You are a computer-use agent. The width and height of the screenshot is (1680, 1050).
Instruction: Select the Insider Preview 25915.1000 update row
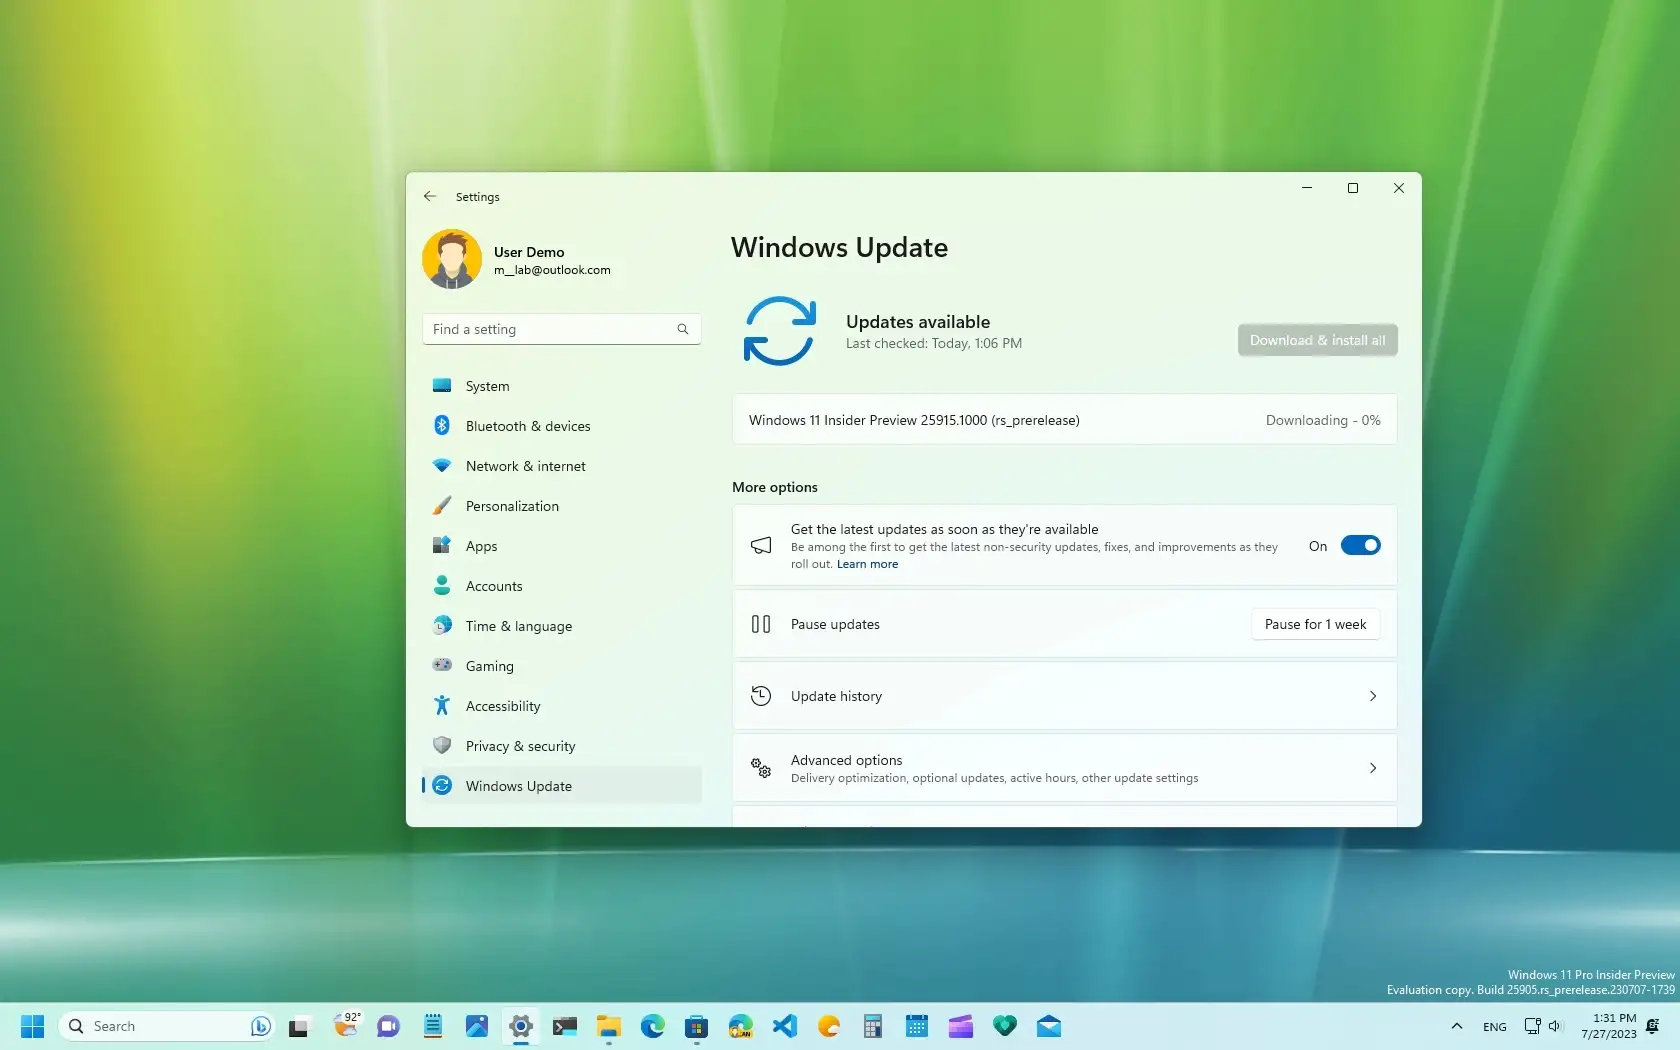[x=1064, y=420]
